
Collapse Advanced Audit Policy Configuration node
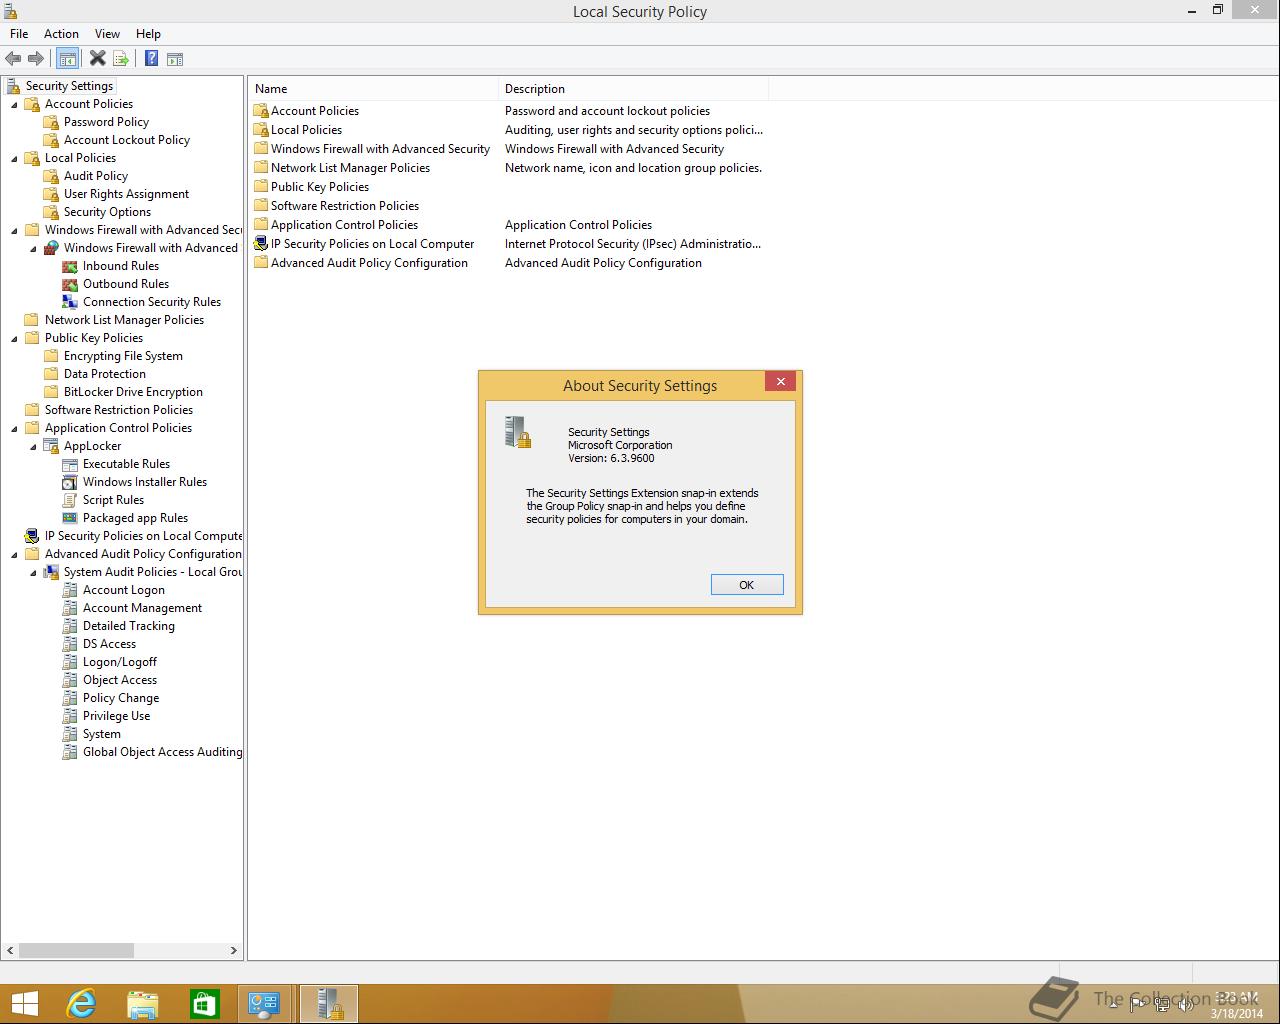click(x=14, y=554)
